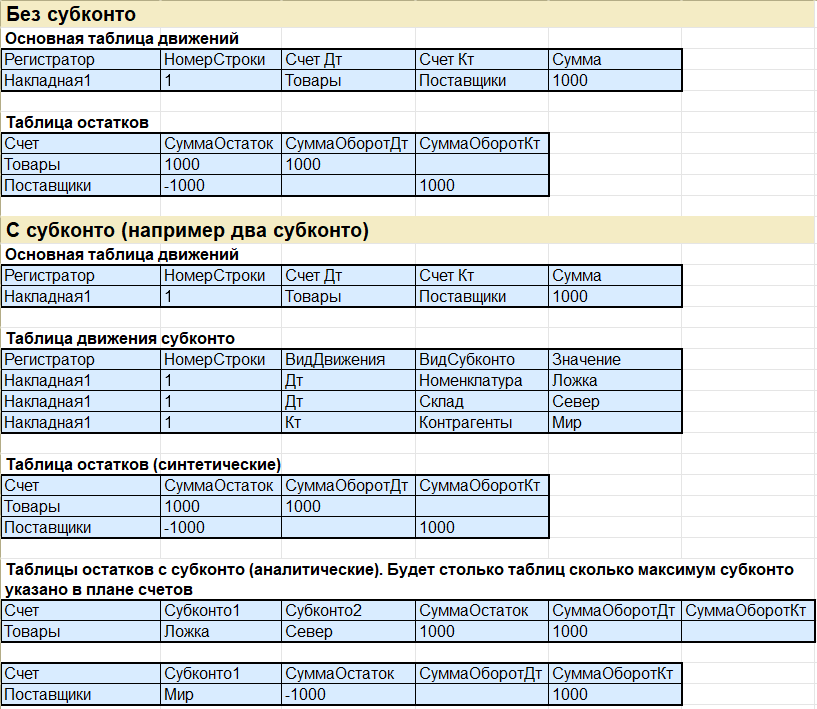Click the 'Таблица движения субконто' title

coord(120,339)
